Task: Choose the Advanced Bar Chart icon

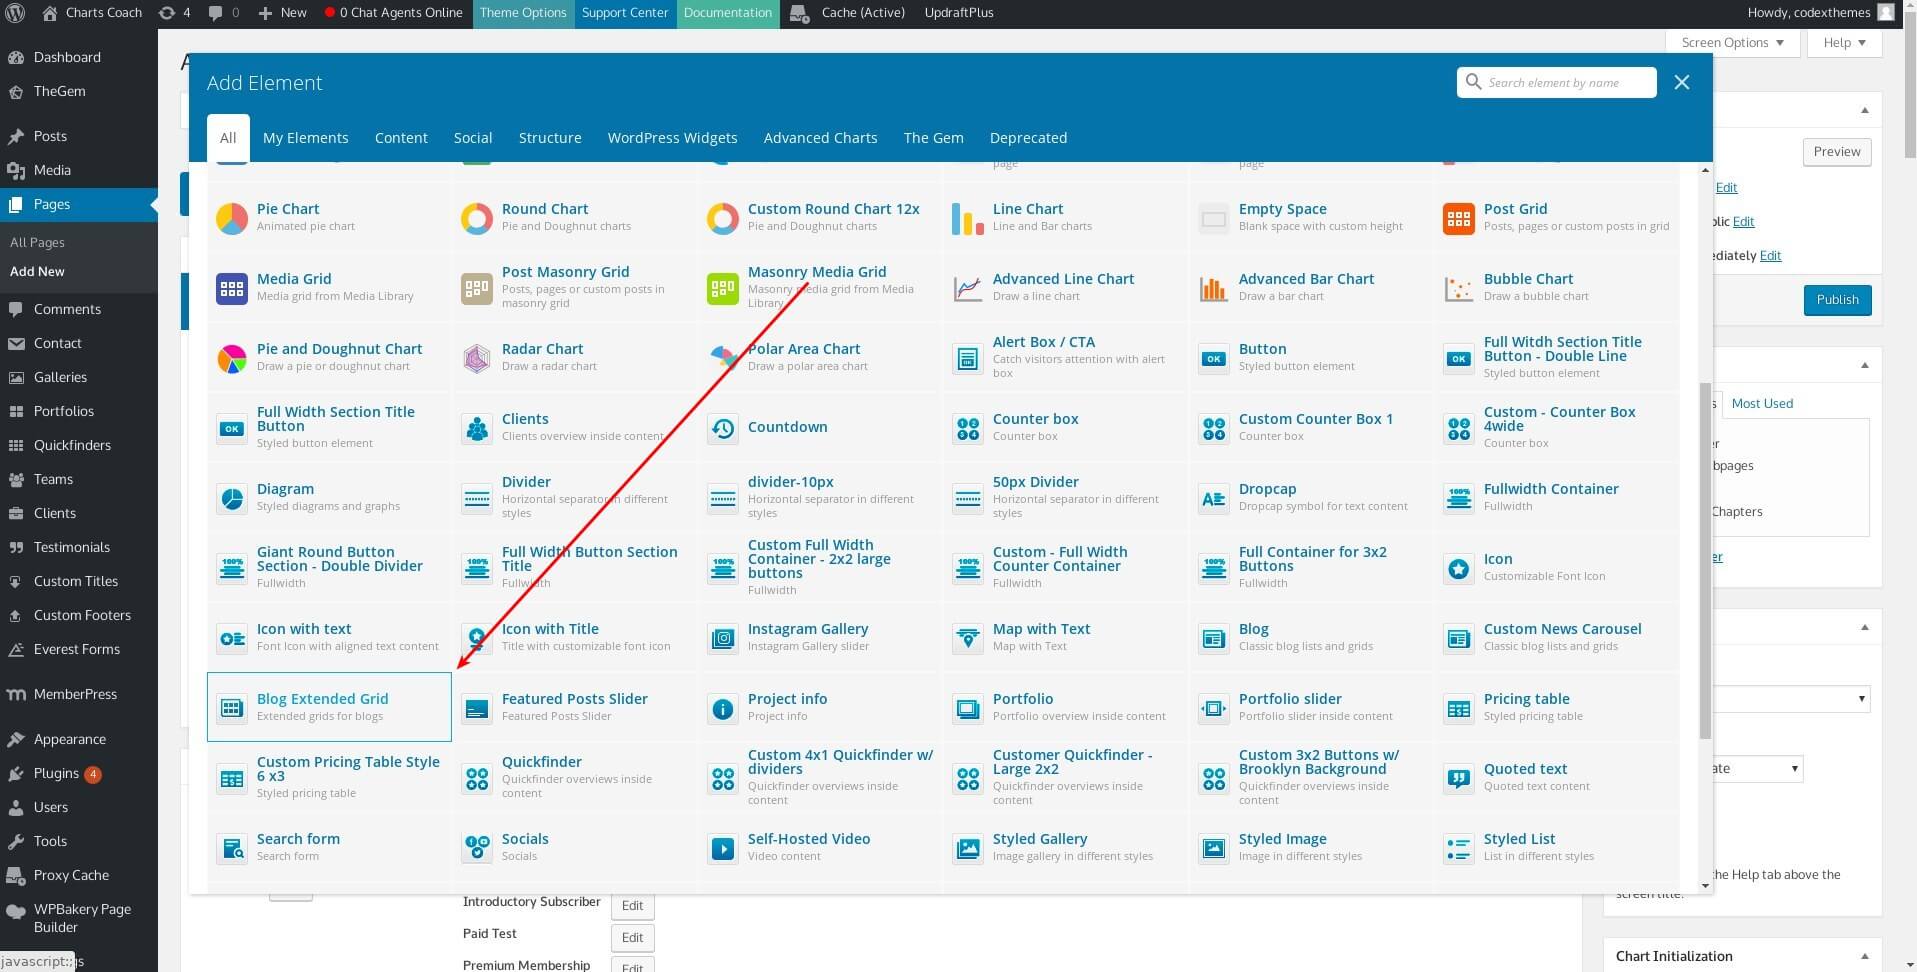Action: click(x=1214, y=288)
